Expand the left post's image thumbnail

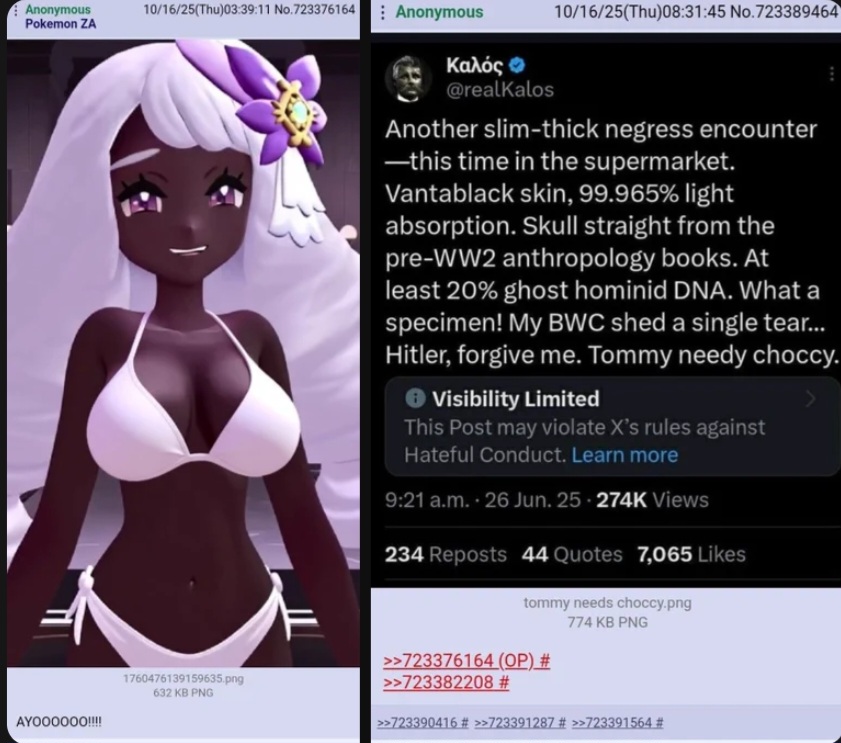click(x=183, y=353)
